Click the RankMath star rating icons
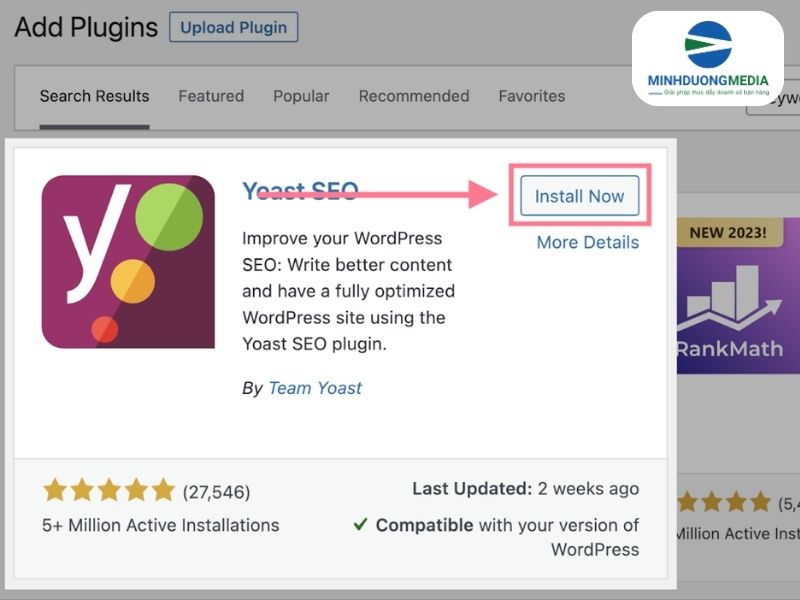The width and height of the screenshot is (800, 600). coord(724,502)
